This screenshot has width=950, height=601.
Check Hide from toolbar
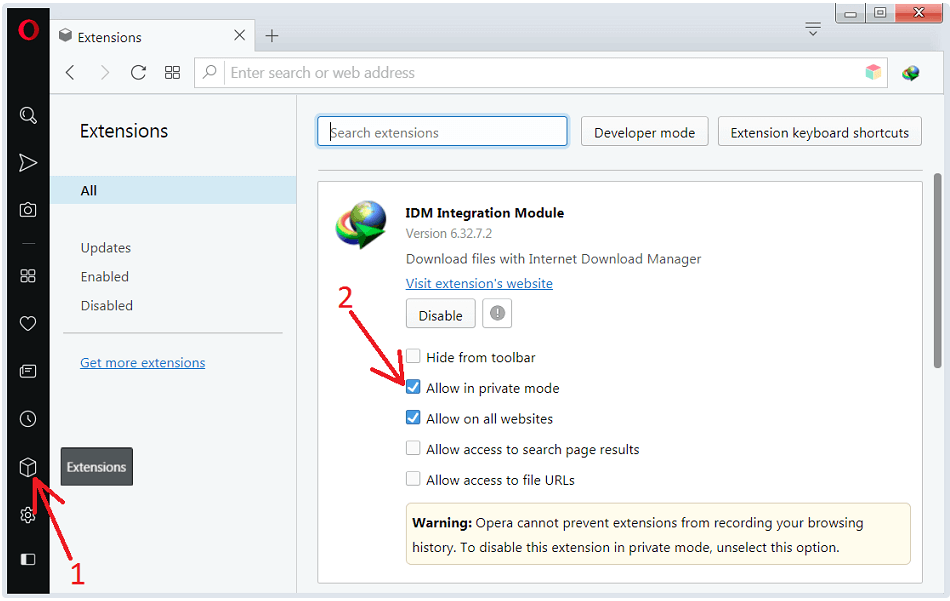point(413,356)
